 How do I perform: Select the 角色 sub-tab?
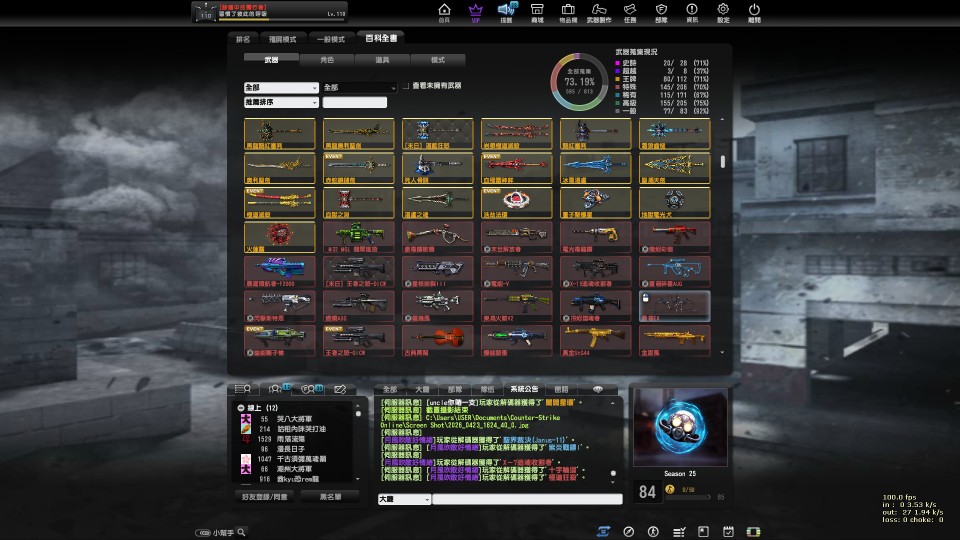click(x=327, y=60)
